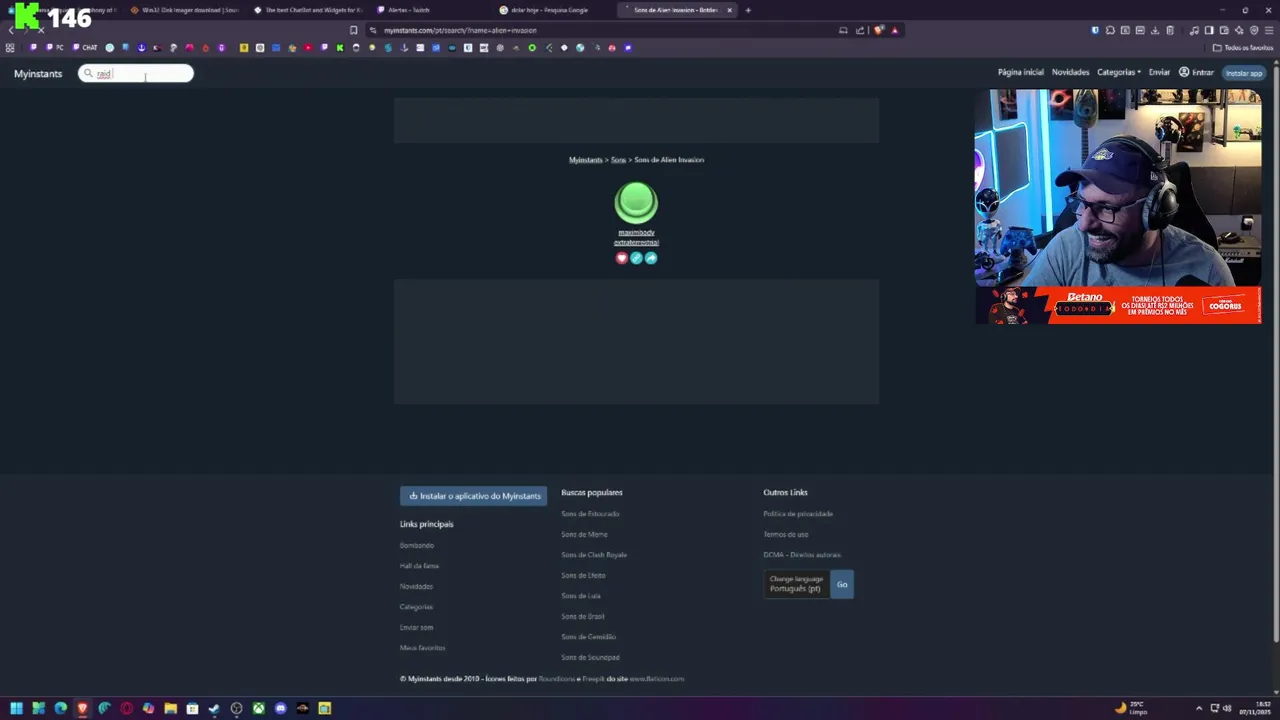The width and height of the screenshot is (1280, 720).
Task: Open the apps grid icon in bookmarks bar
Action: coord(10,48)
